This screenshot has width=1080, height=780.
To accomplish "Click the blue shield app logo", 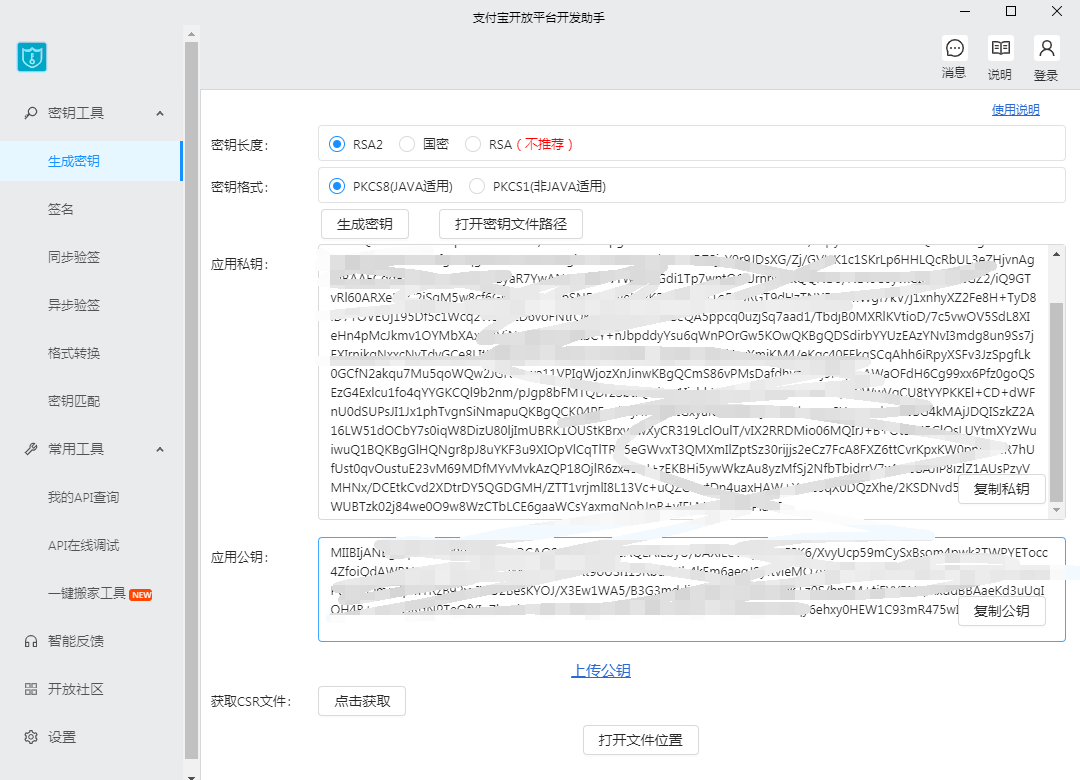I will tap(32, 57).
